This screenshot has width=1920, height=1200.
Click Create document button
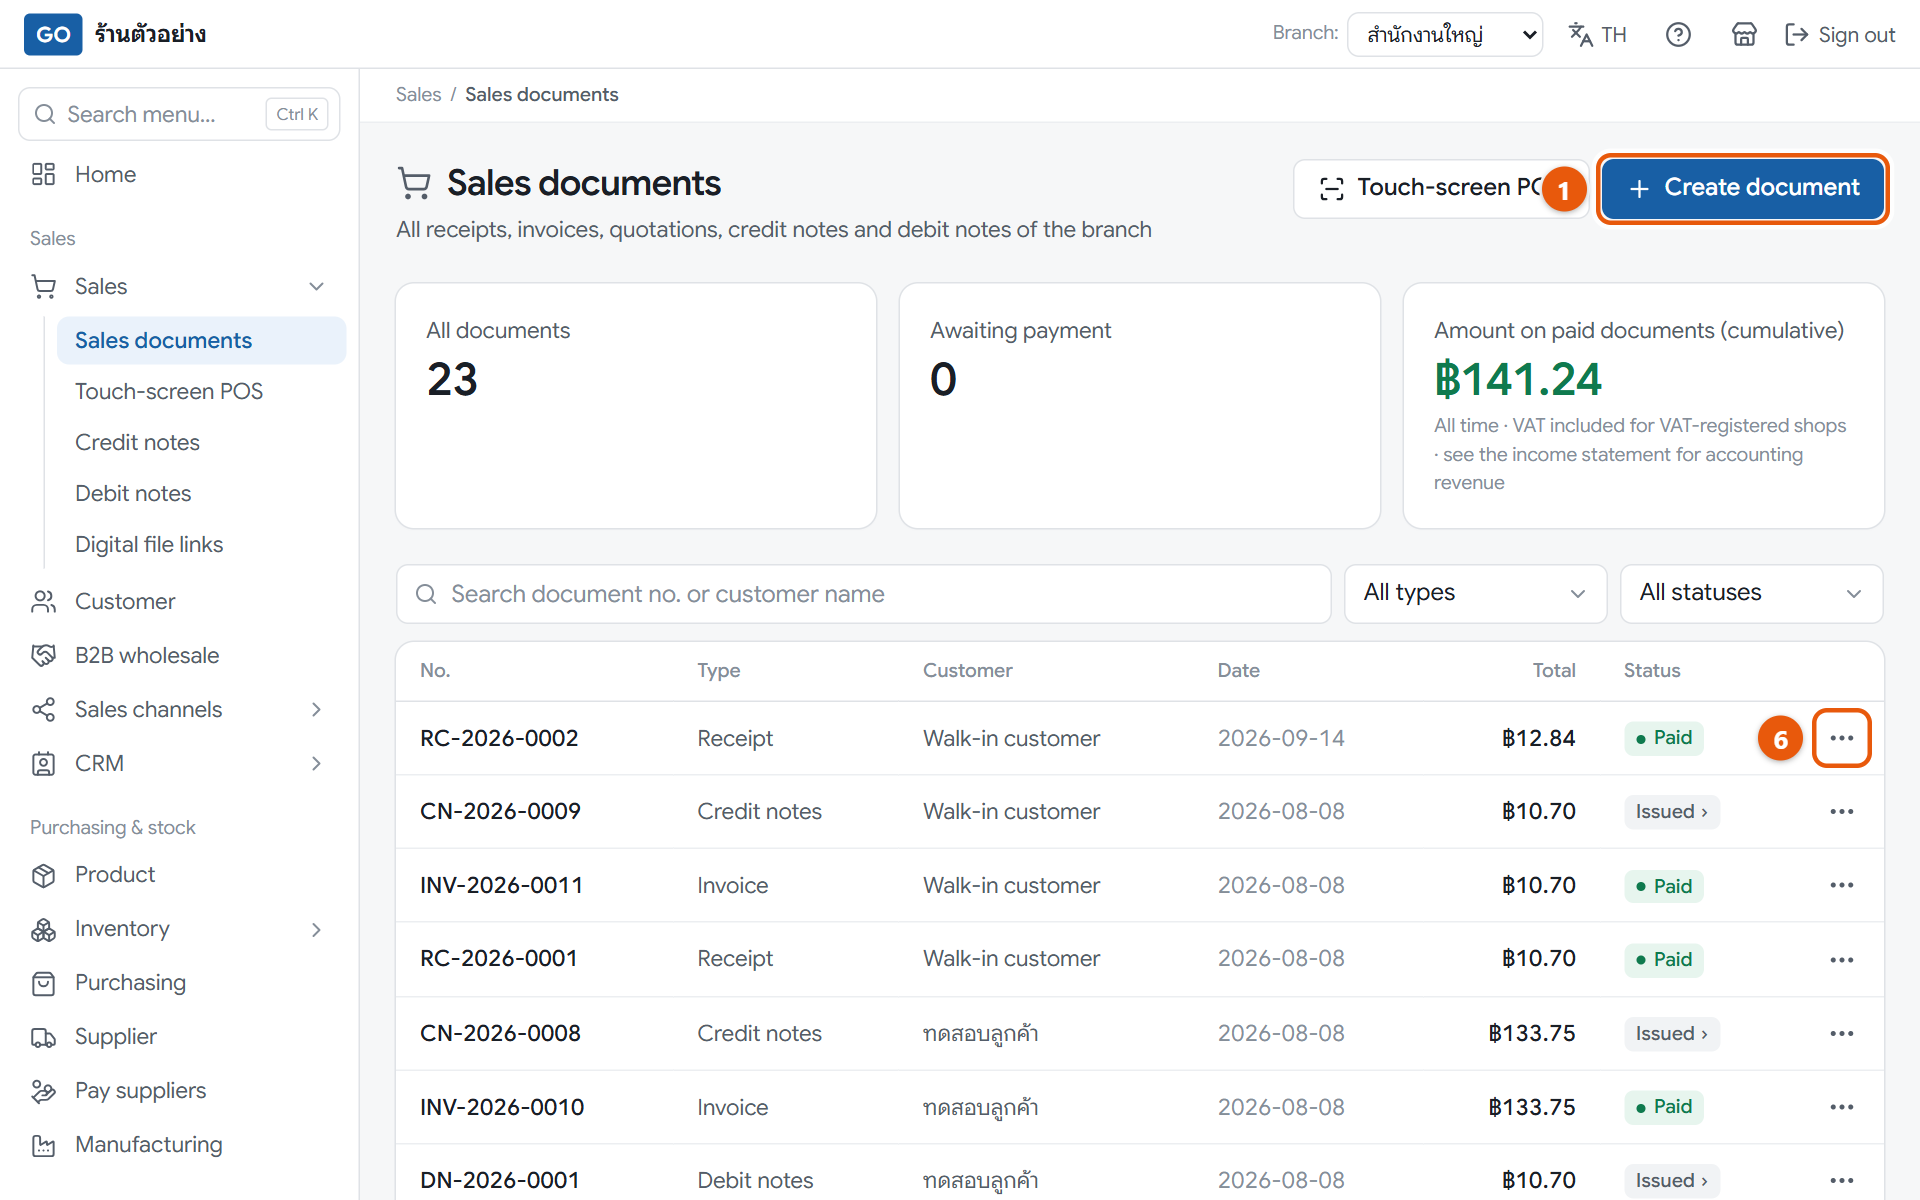[x=1743, y=188]
